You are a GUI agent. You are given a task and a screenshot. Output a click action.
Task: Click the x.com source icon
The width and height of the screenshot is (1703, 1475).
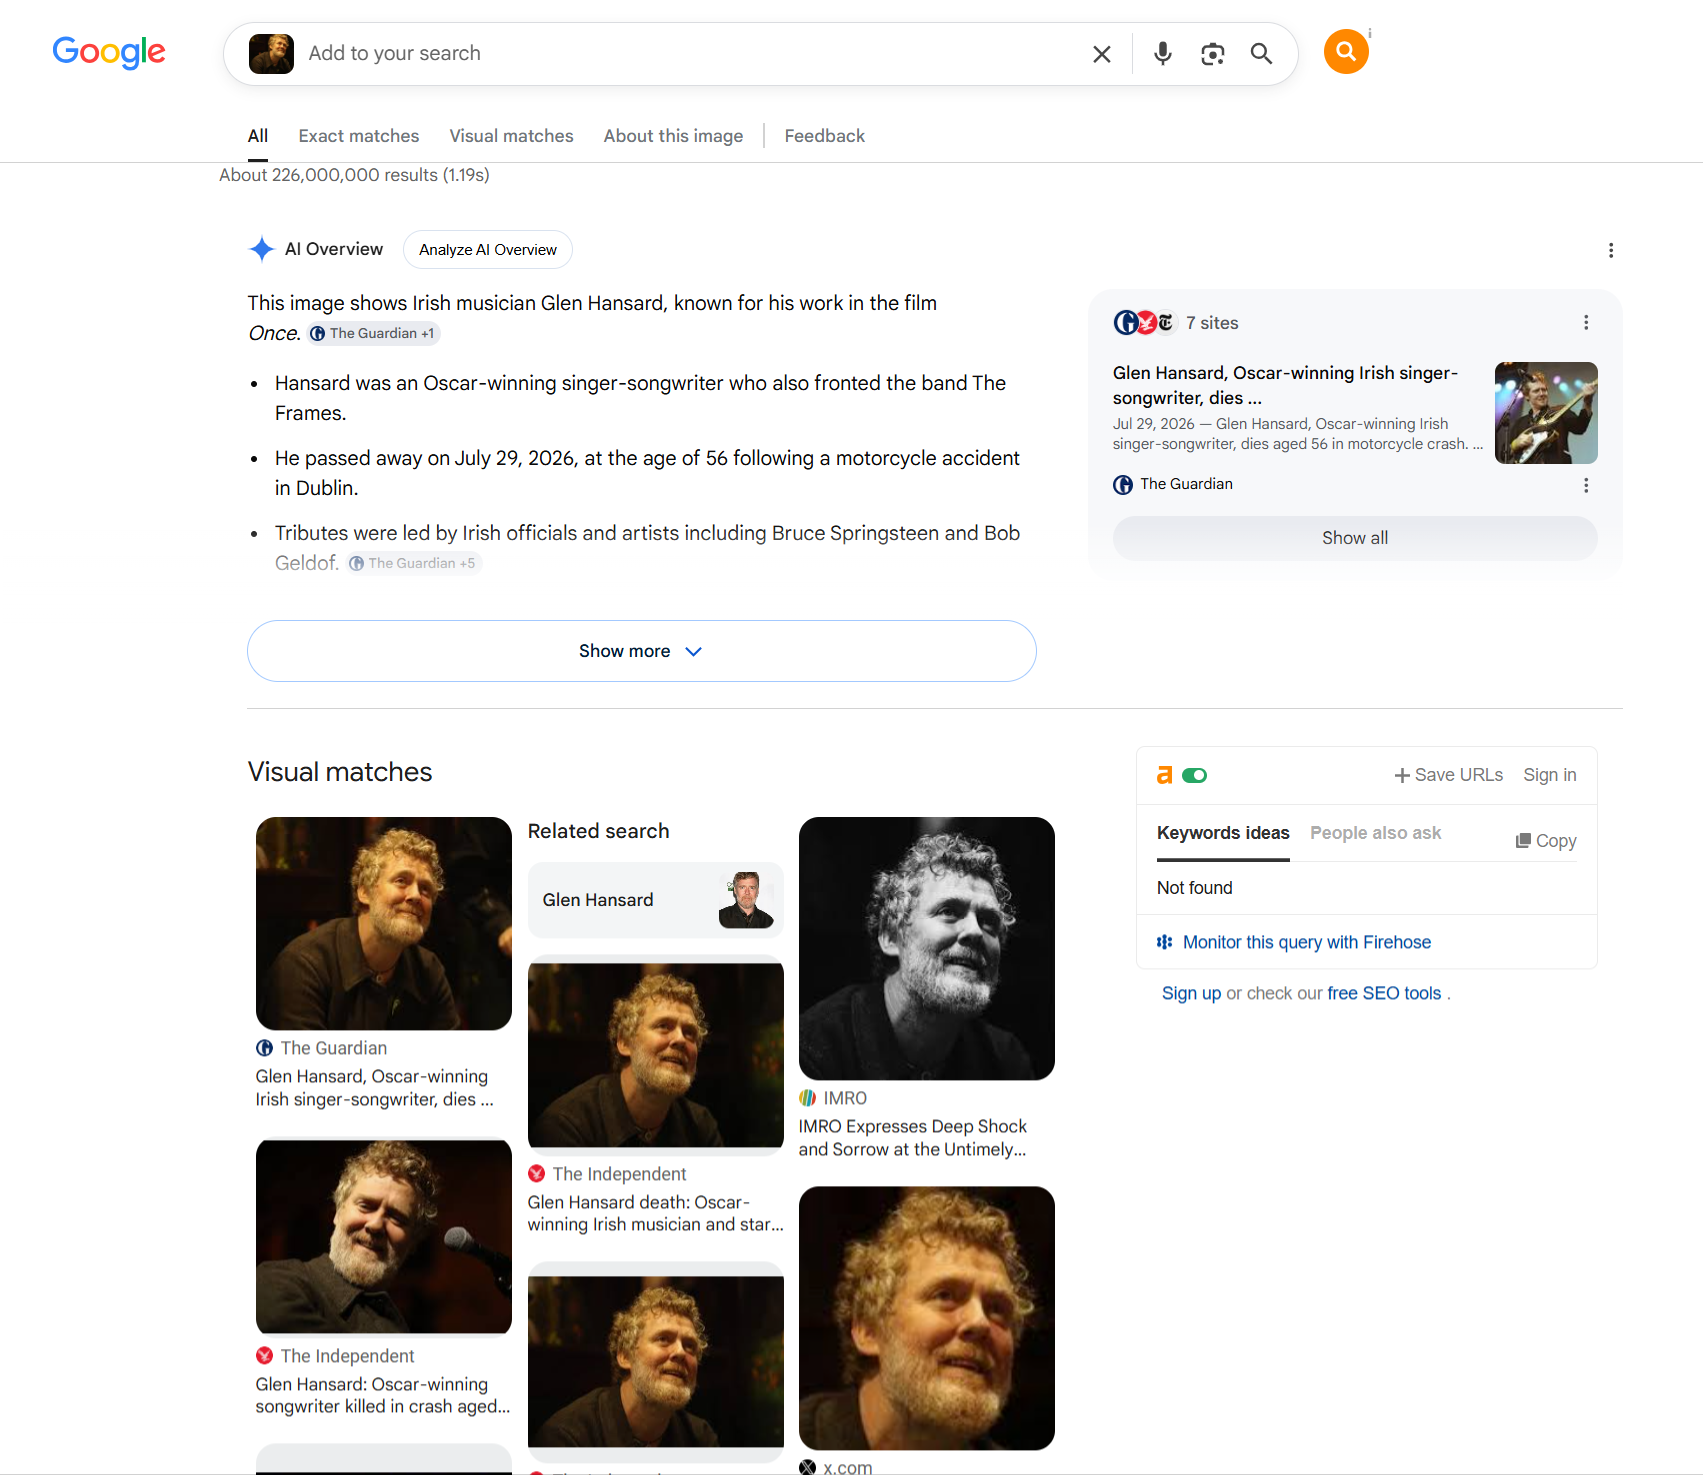[808, 1467]
